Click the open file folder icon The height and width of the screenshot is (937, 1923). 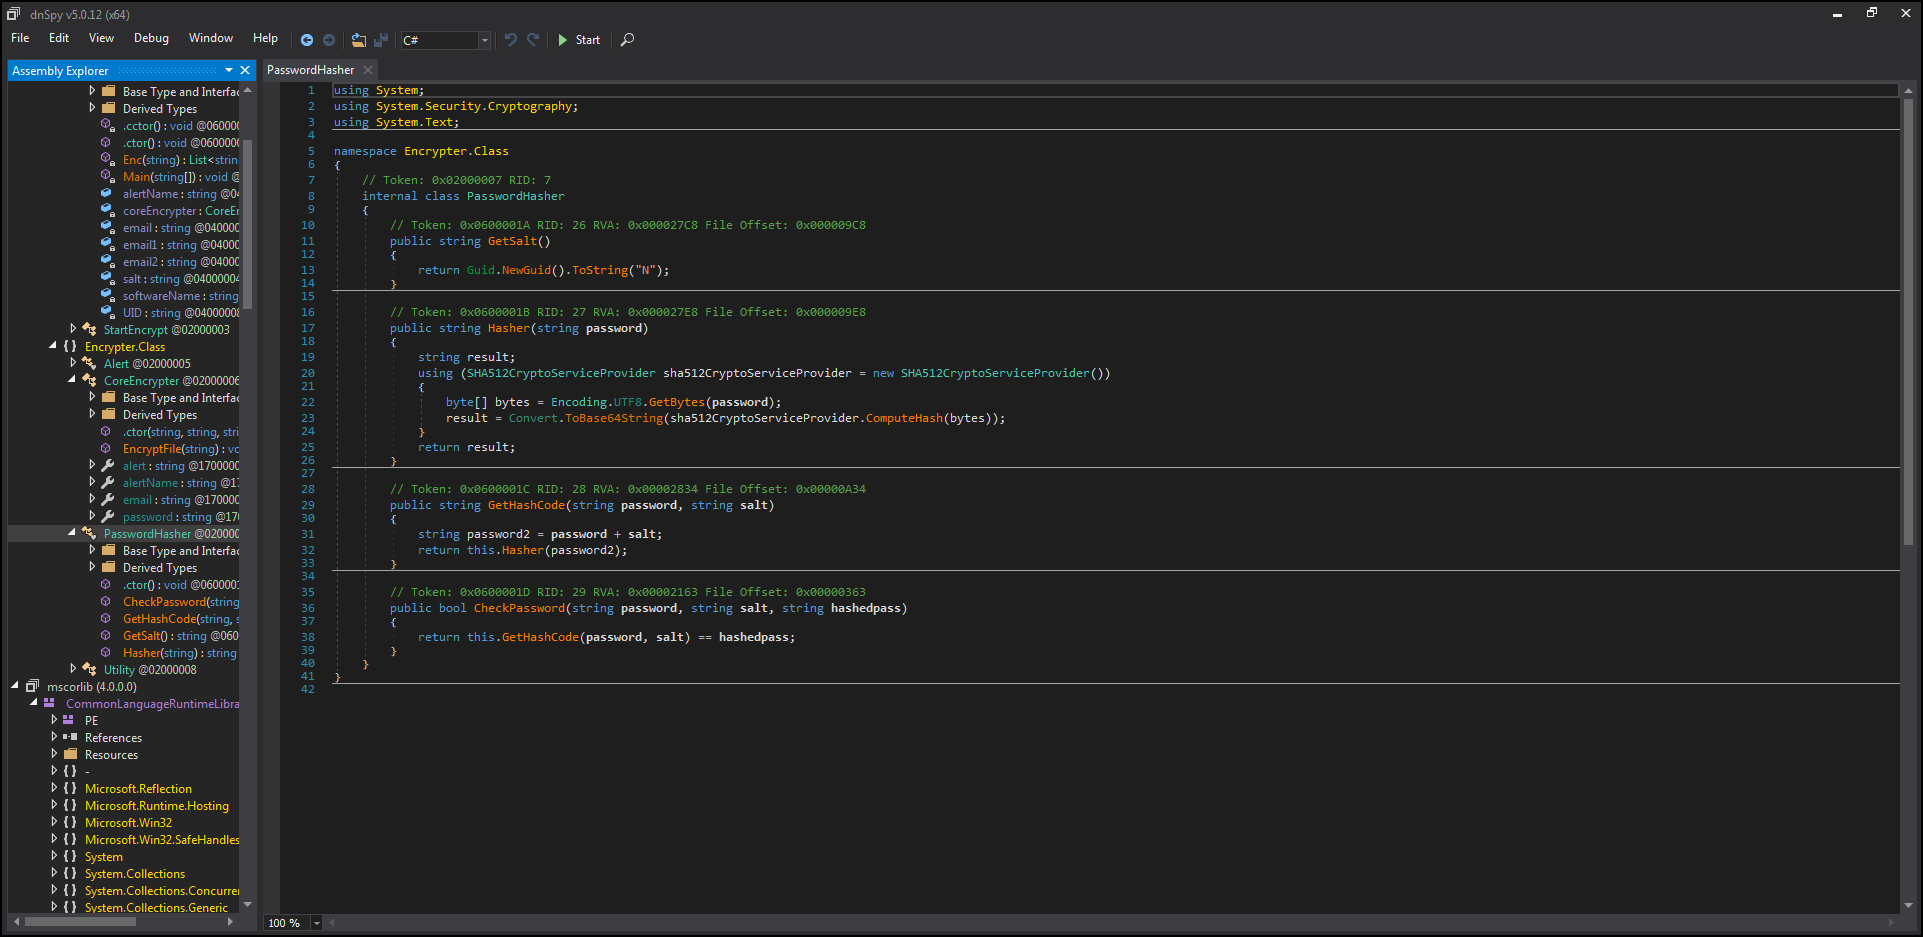point(359,40)
